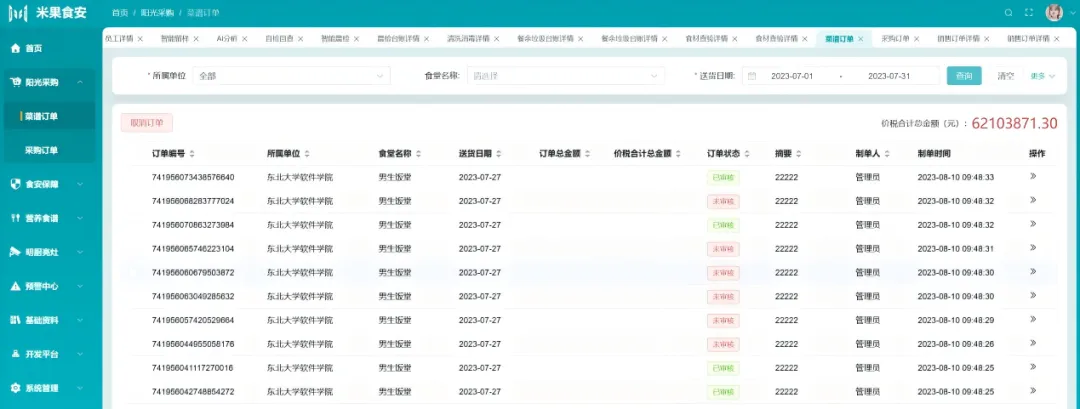
Task: Expand the 基础资料 sidebar menu chevron
Action: point(81,320)
